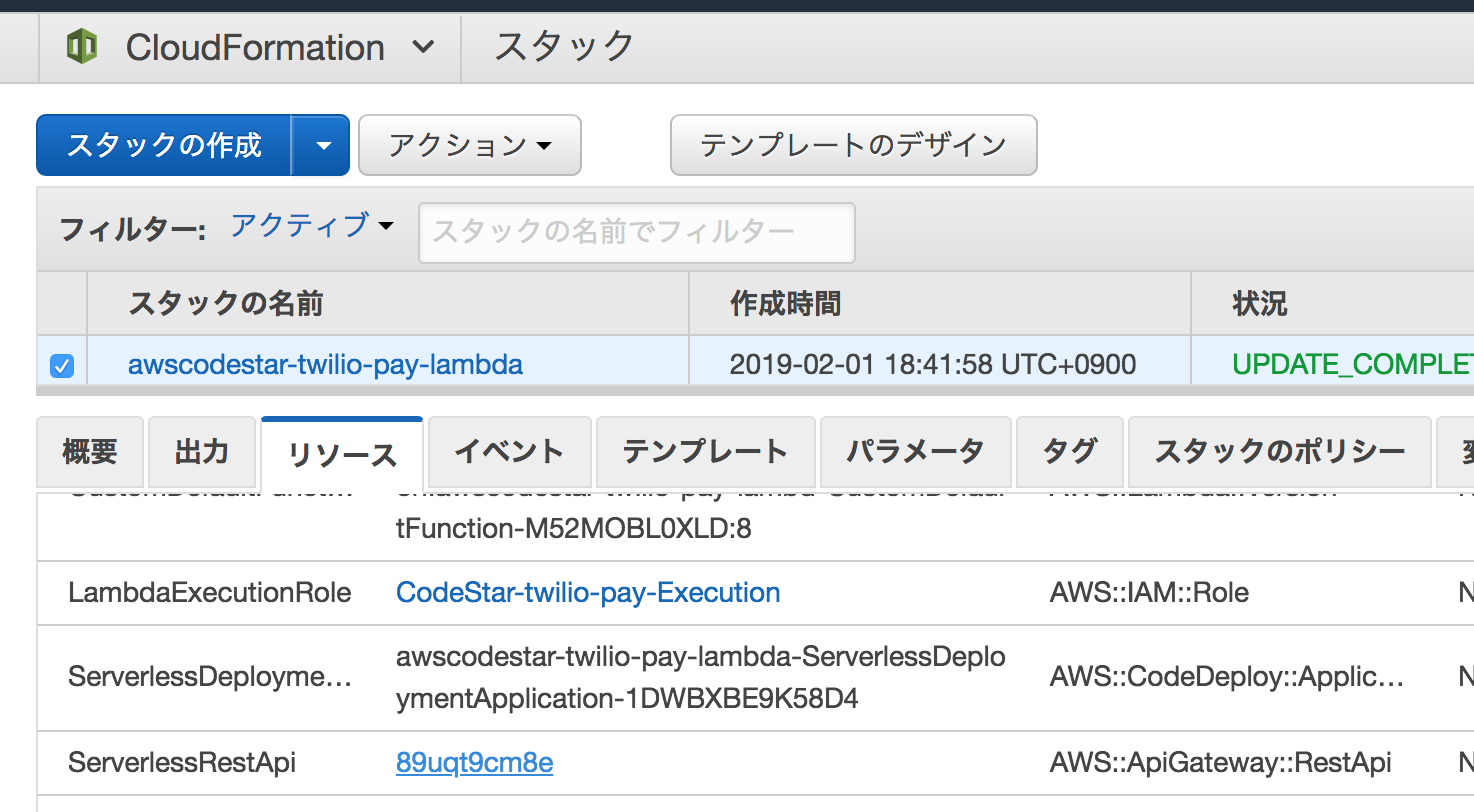This screenshot has height=812, width=1474.
Task: Click the ServerlessRestApi logical ID cell
Action: pos(182,763)
